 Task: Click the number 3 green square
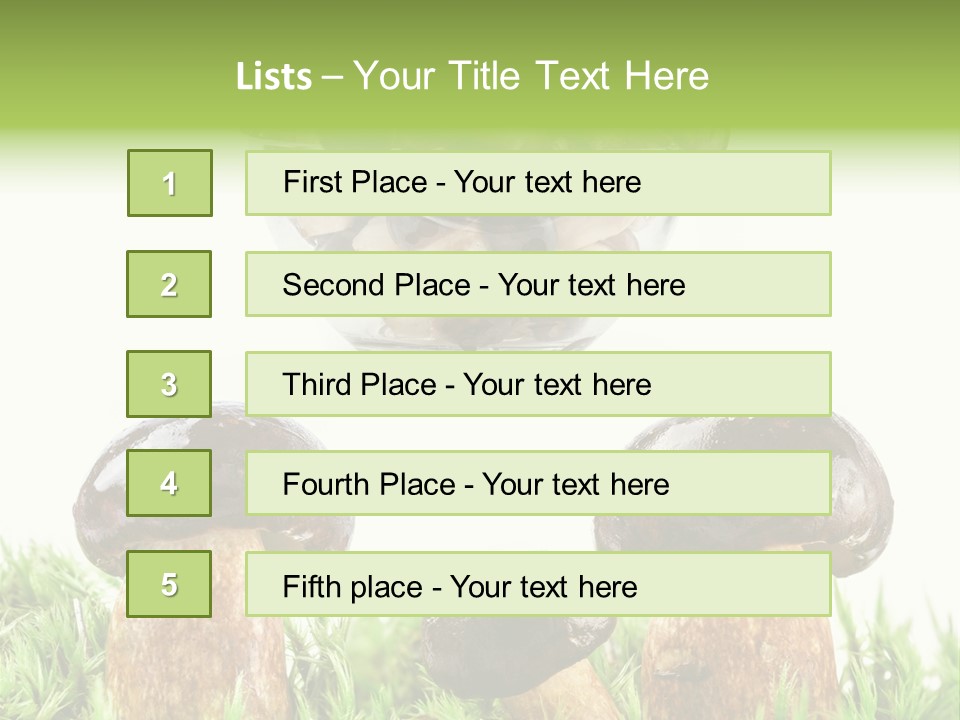(x=169, y=384)
